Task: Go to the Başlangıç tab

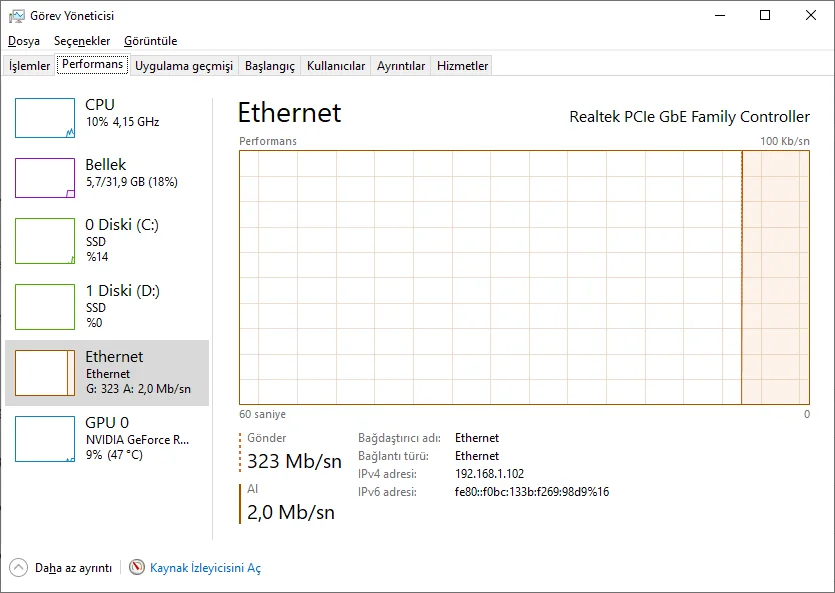Action: [x=270, y=66]
